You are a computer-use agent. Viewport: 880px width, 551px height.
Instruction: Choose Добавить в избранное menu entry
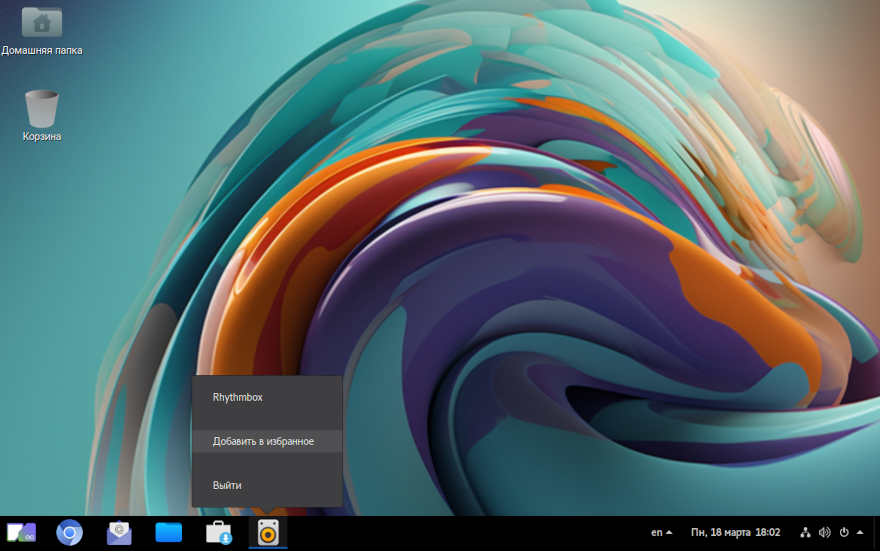click(263, 441)
